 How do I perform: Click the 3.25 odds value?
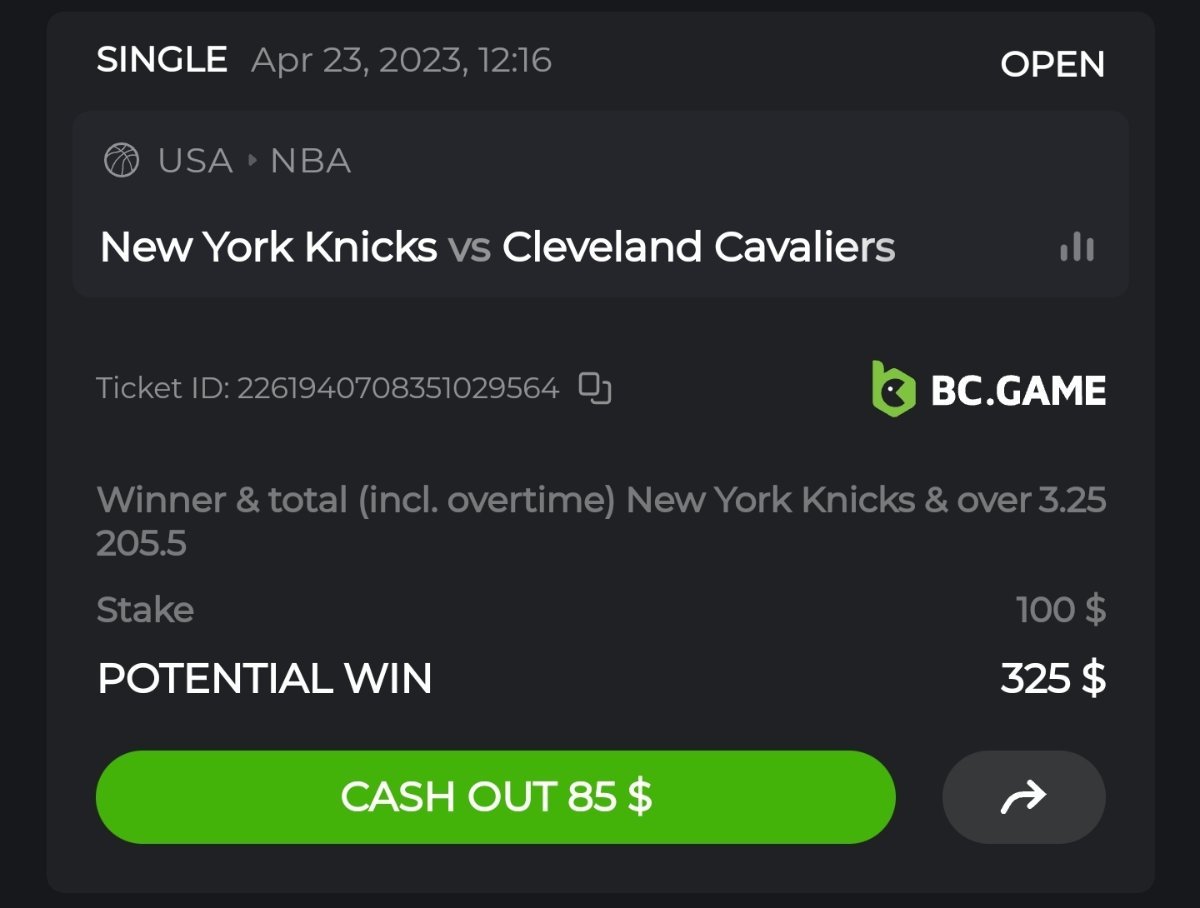pyautogui.click(x=1072, y=499)
